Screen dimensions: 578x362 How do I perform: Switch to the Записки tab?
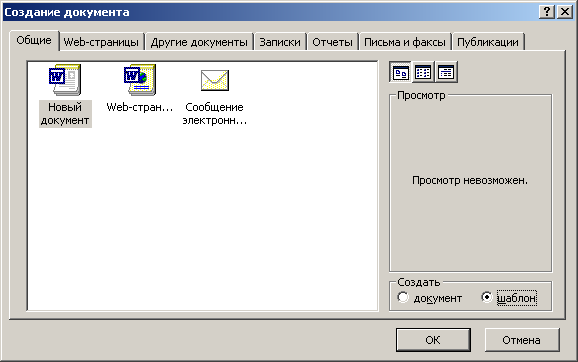pyautogui.click(x=280, y=42)
